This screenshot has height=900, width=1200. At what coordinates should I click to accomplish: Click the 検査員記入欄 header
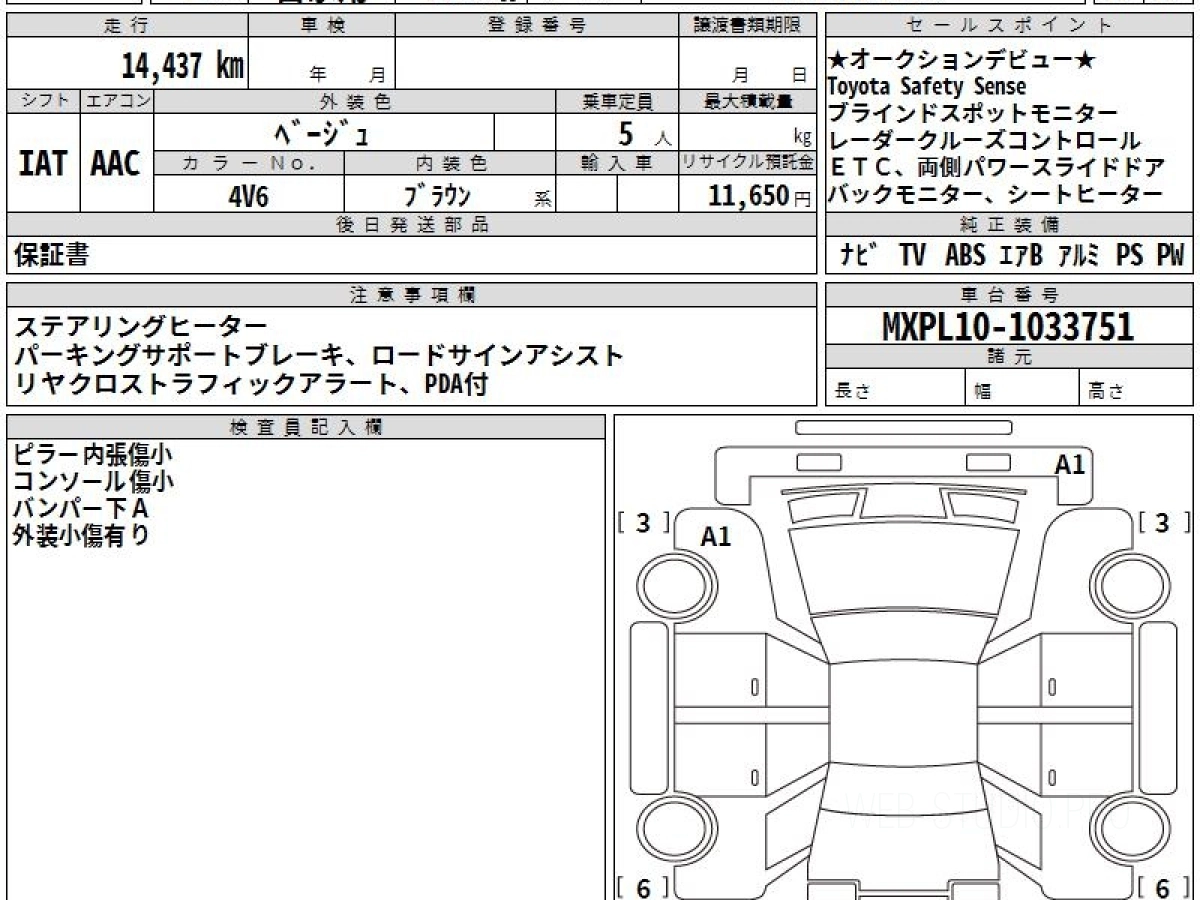click(306, 426)
